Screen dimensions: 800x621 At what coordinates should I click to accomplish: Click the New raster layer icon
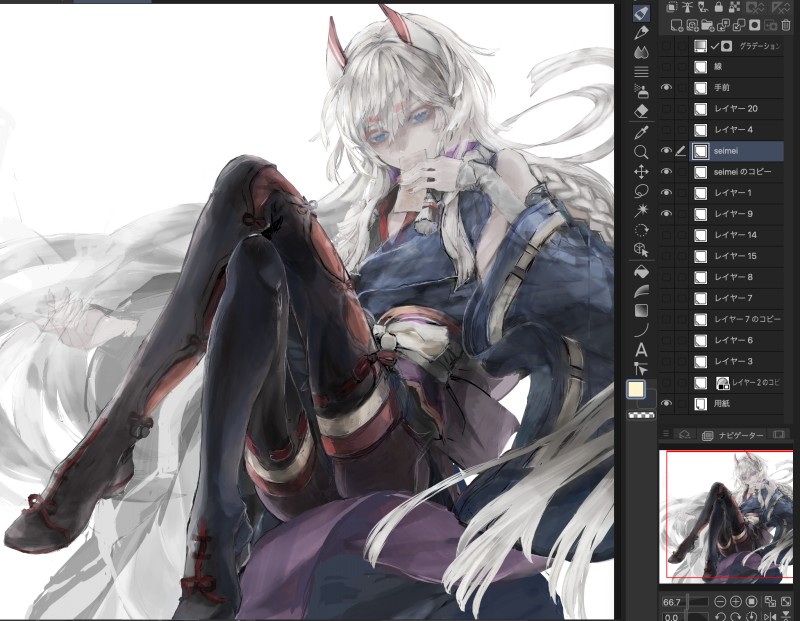677,25
